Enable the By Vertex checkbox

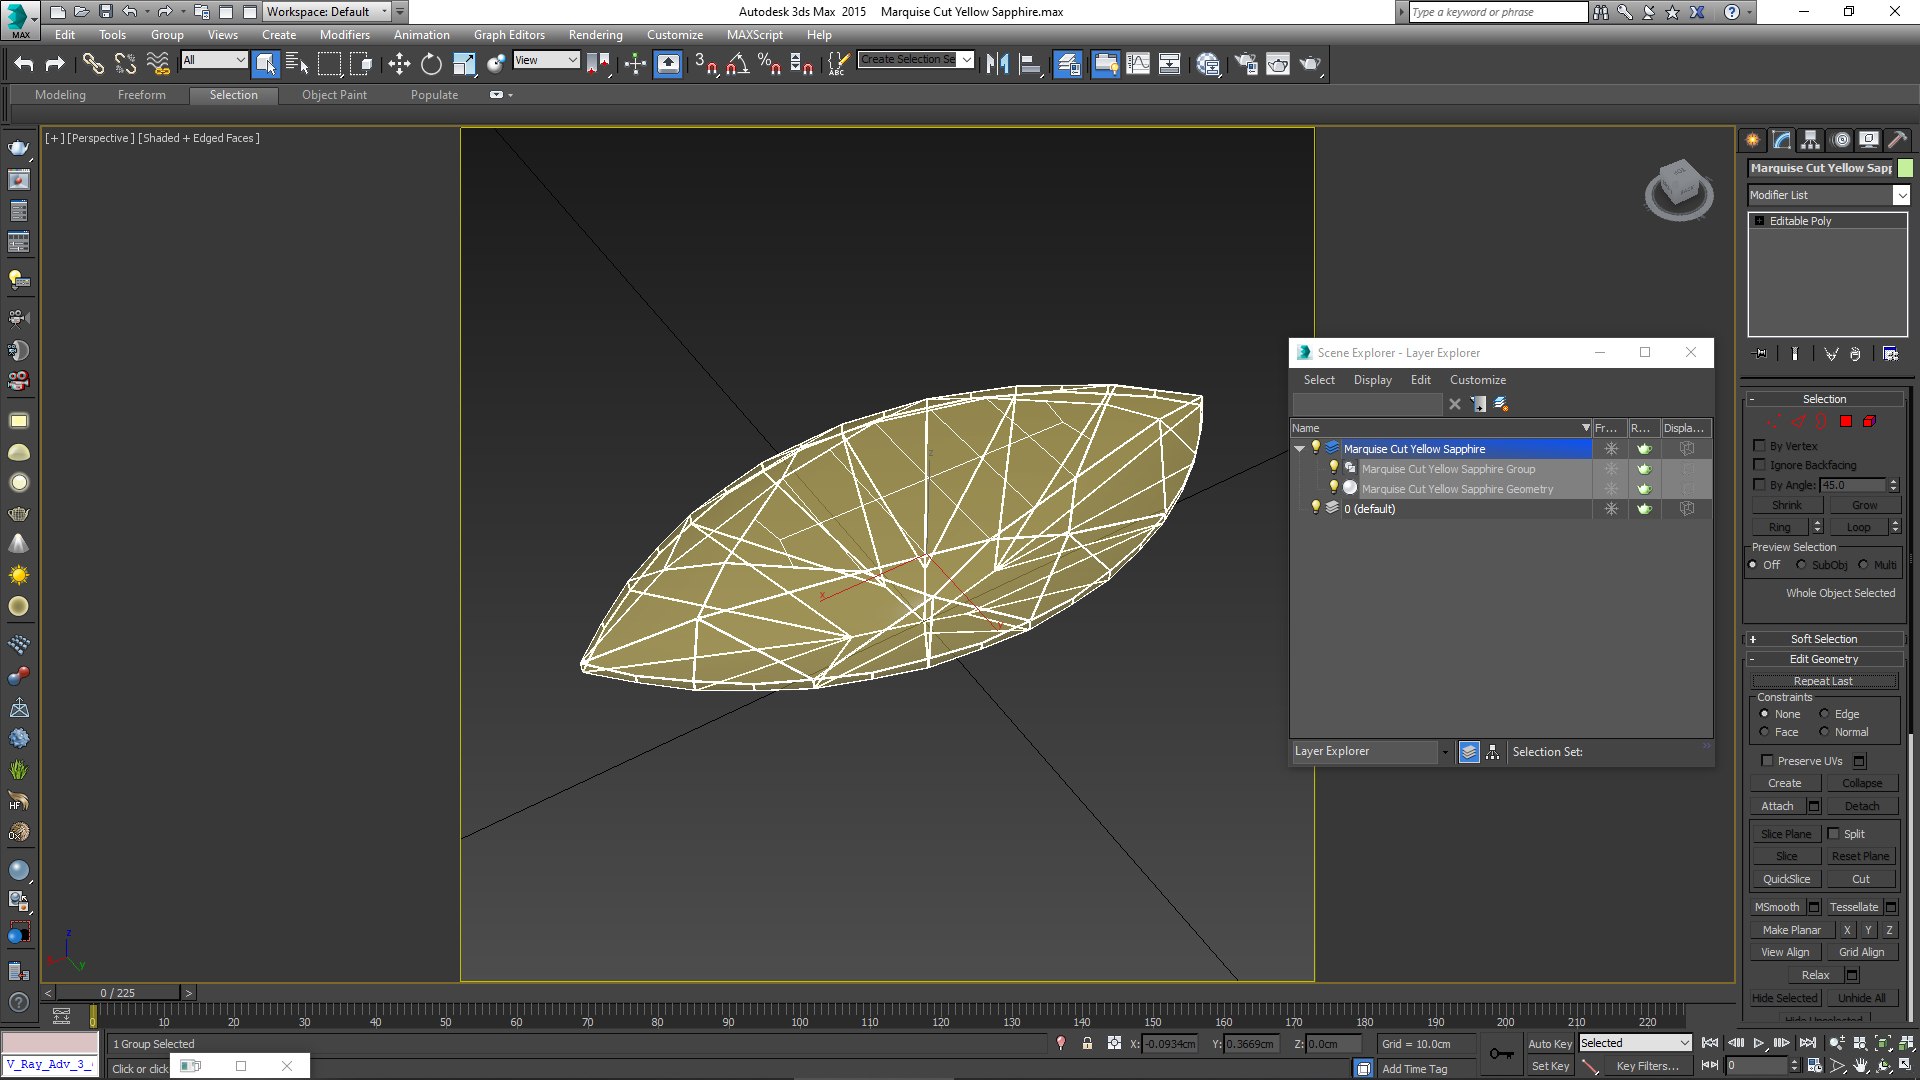(x=1760, y=446)
